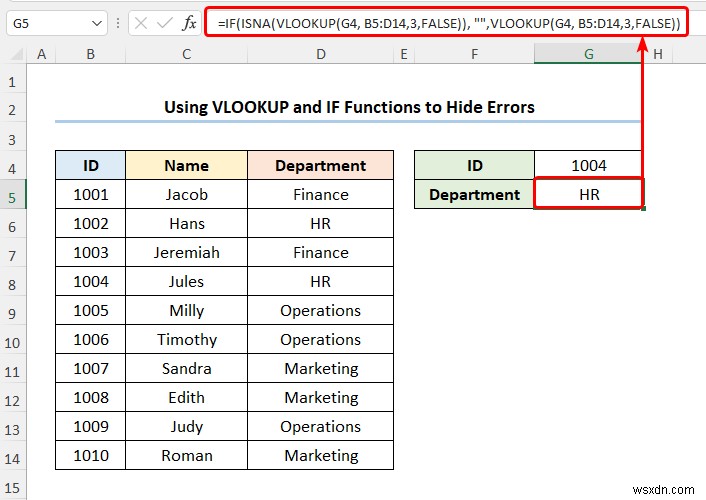Confirm formula entry with the checkmark icon
Screen dimensions: 706x500
165,23
